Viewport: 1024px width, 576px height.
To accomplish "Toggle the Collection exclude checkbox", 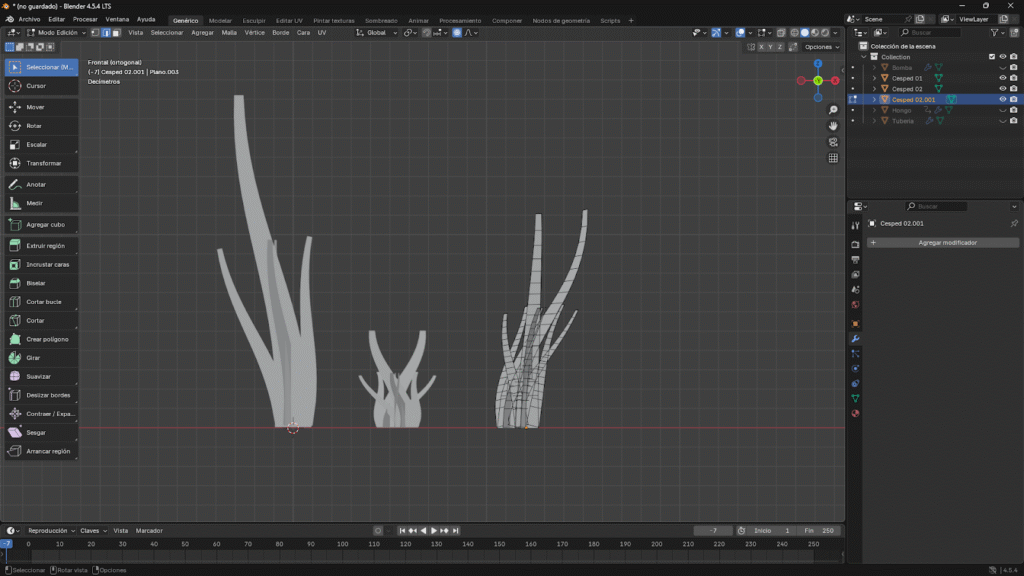I will 992,57.
